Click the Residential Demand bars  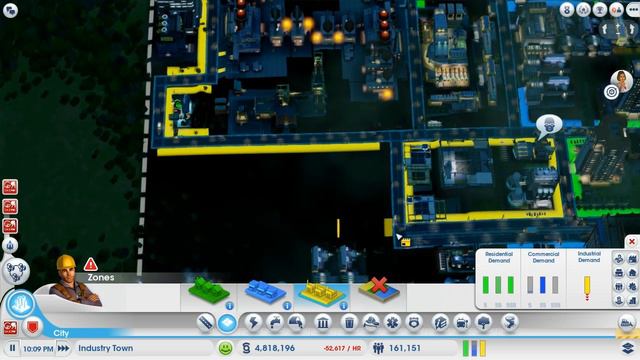(x=498, y=285)
